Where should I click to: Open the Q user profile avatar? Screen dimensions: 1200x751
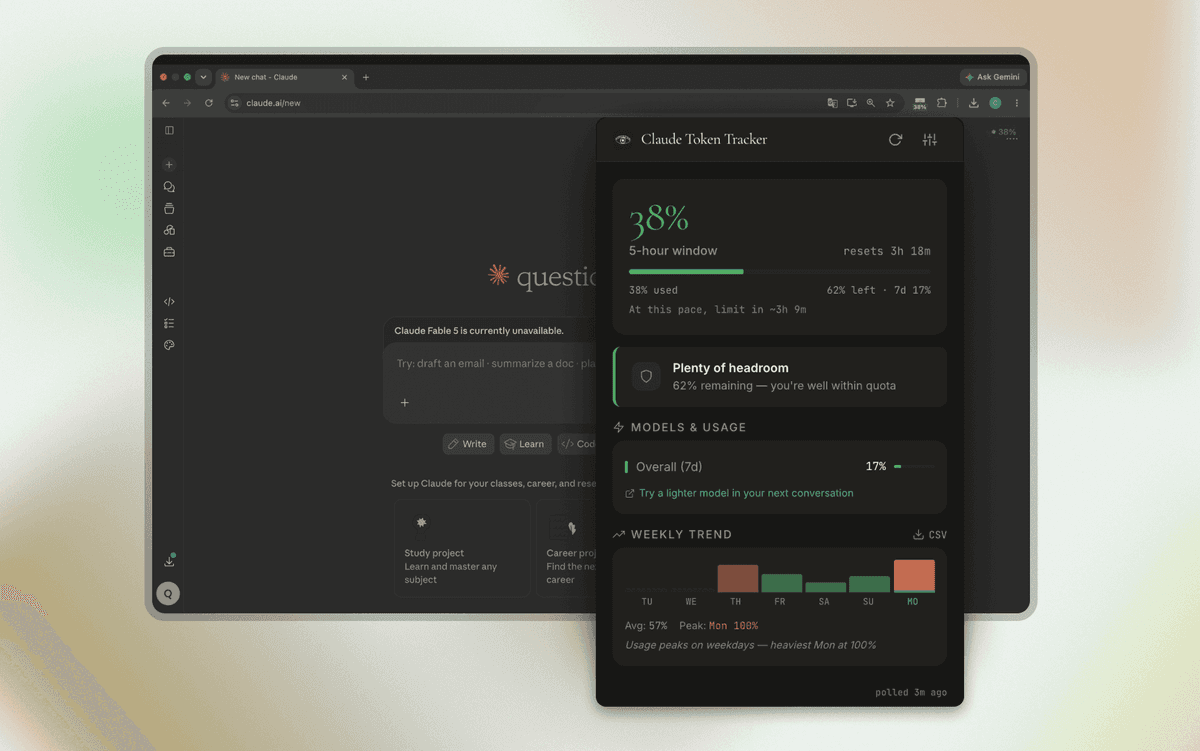coord(168,594)
